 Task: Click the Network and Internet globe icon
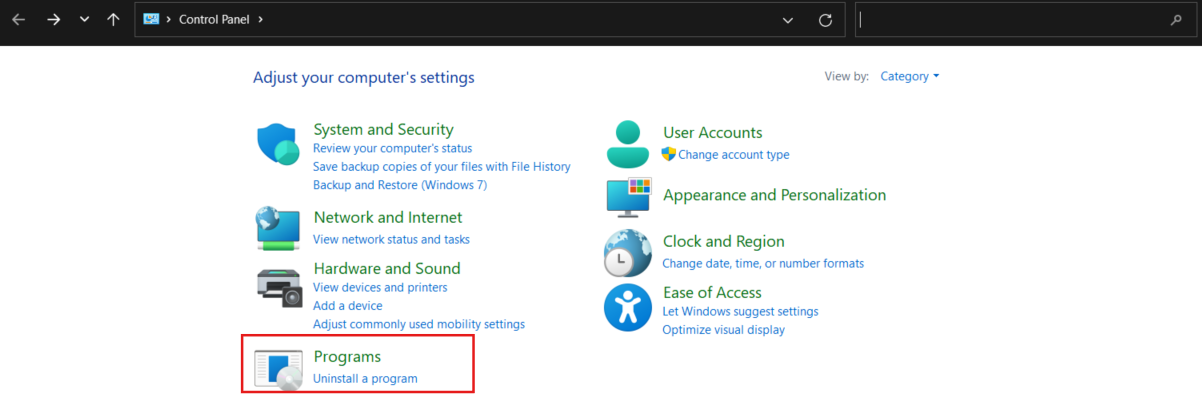tap(278, 228)
